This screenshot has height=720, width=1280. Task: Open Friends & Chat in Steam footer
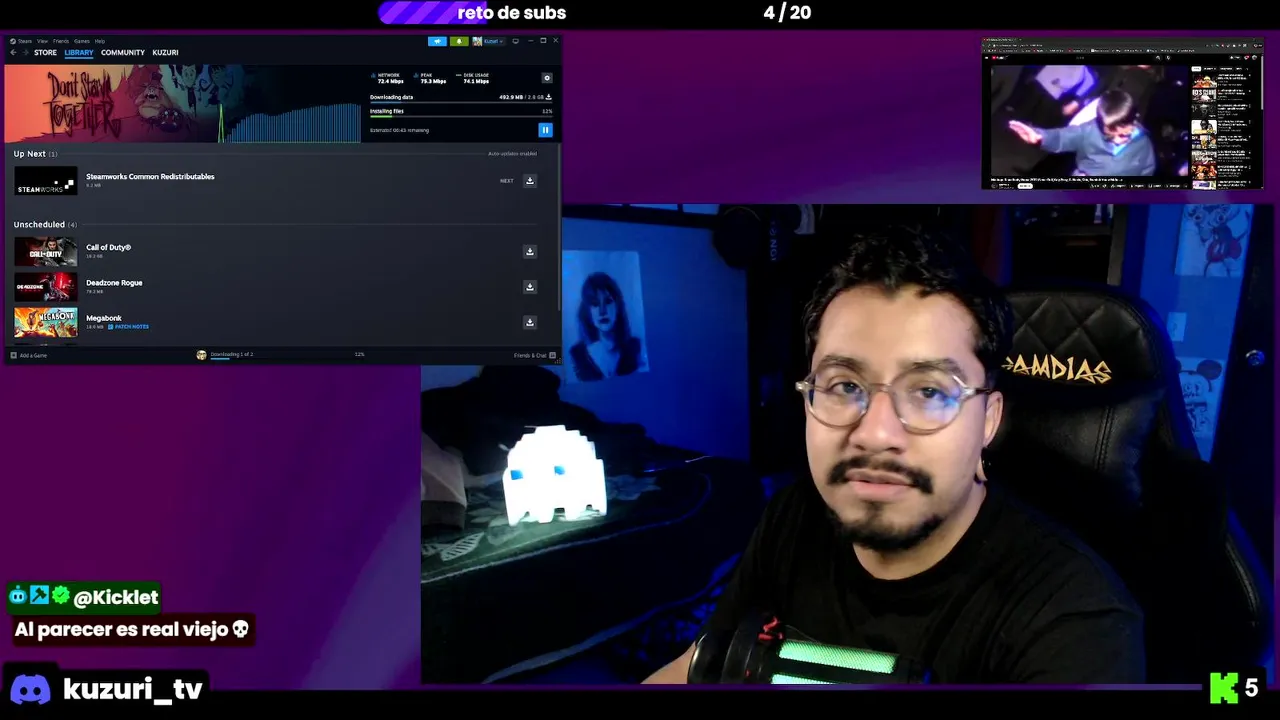coord(533,355)
